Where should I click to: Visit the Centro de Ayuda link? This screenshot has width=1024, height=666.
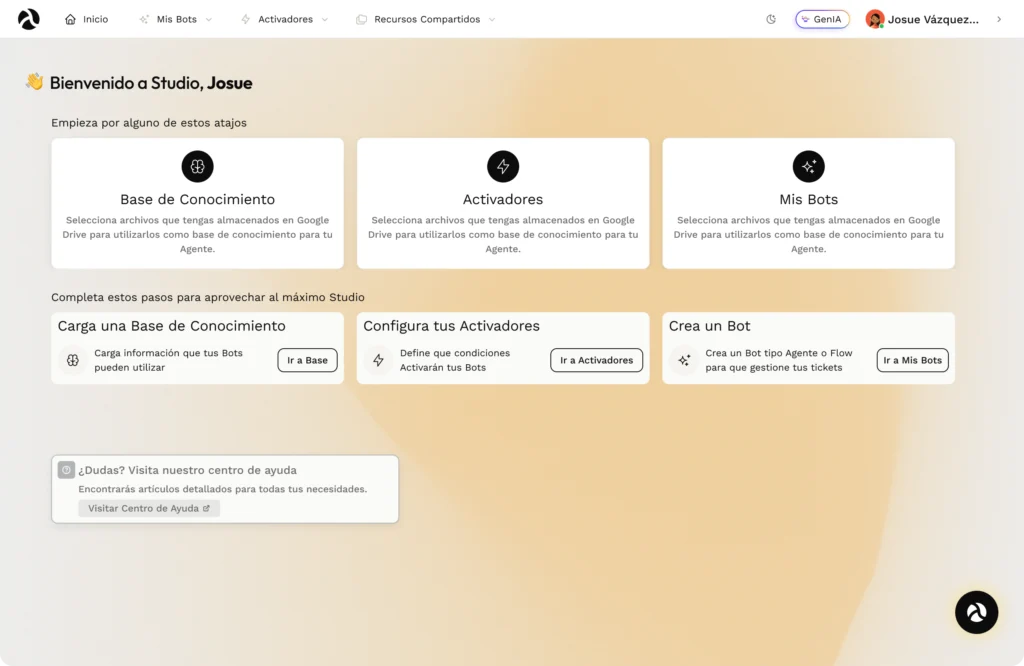click(x=149, y=508)
